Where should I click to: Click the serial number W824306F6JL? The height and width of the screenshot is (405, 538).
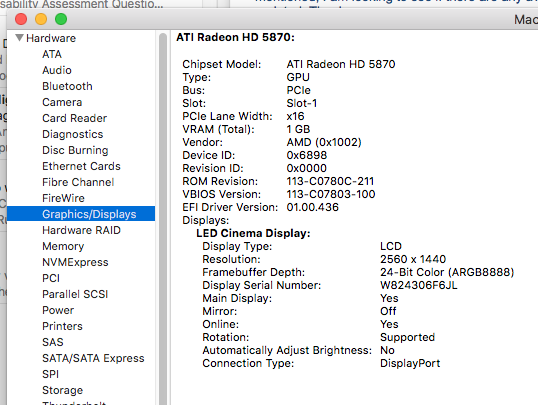point(419,285)
